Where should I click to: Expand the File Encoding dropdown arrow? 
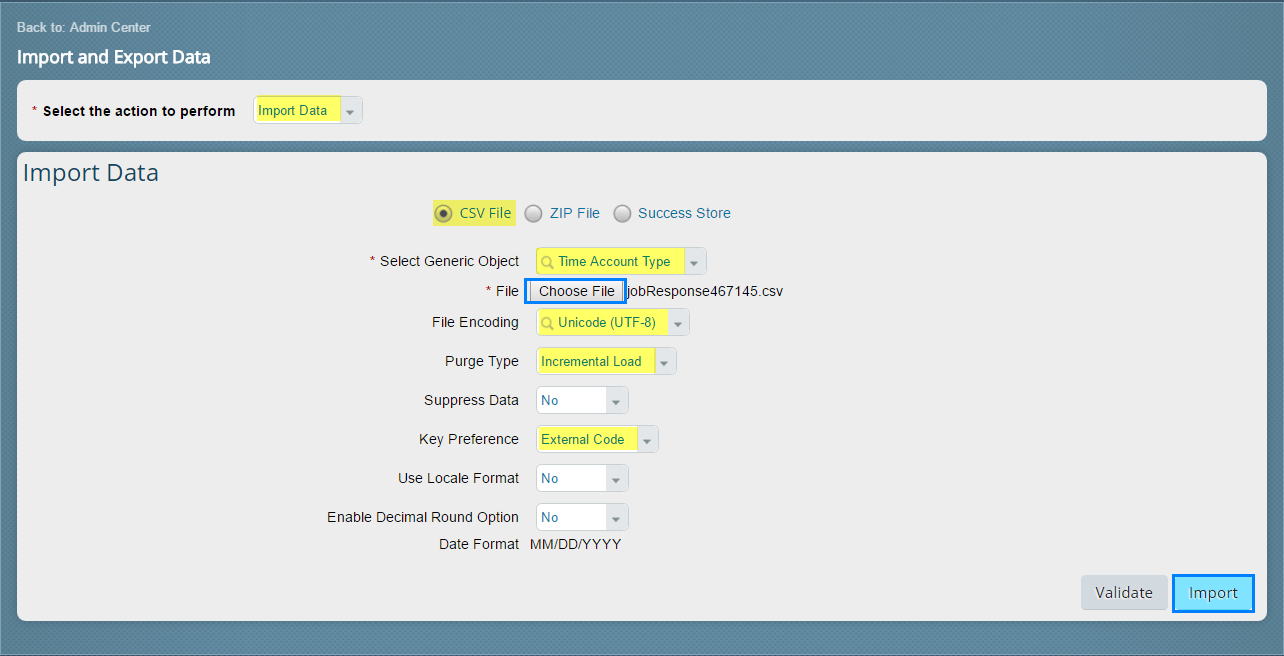(x=678, y=323)
